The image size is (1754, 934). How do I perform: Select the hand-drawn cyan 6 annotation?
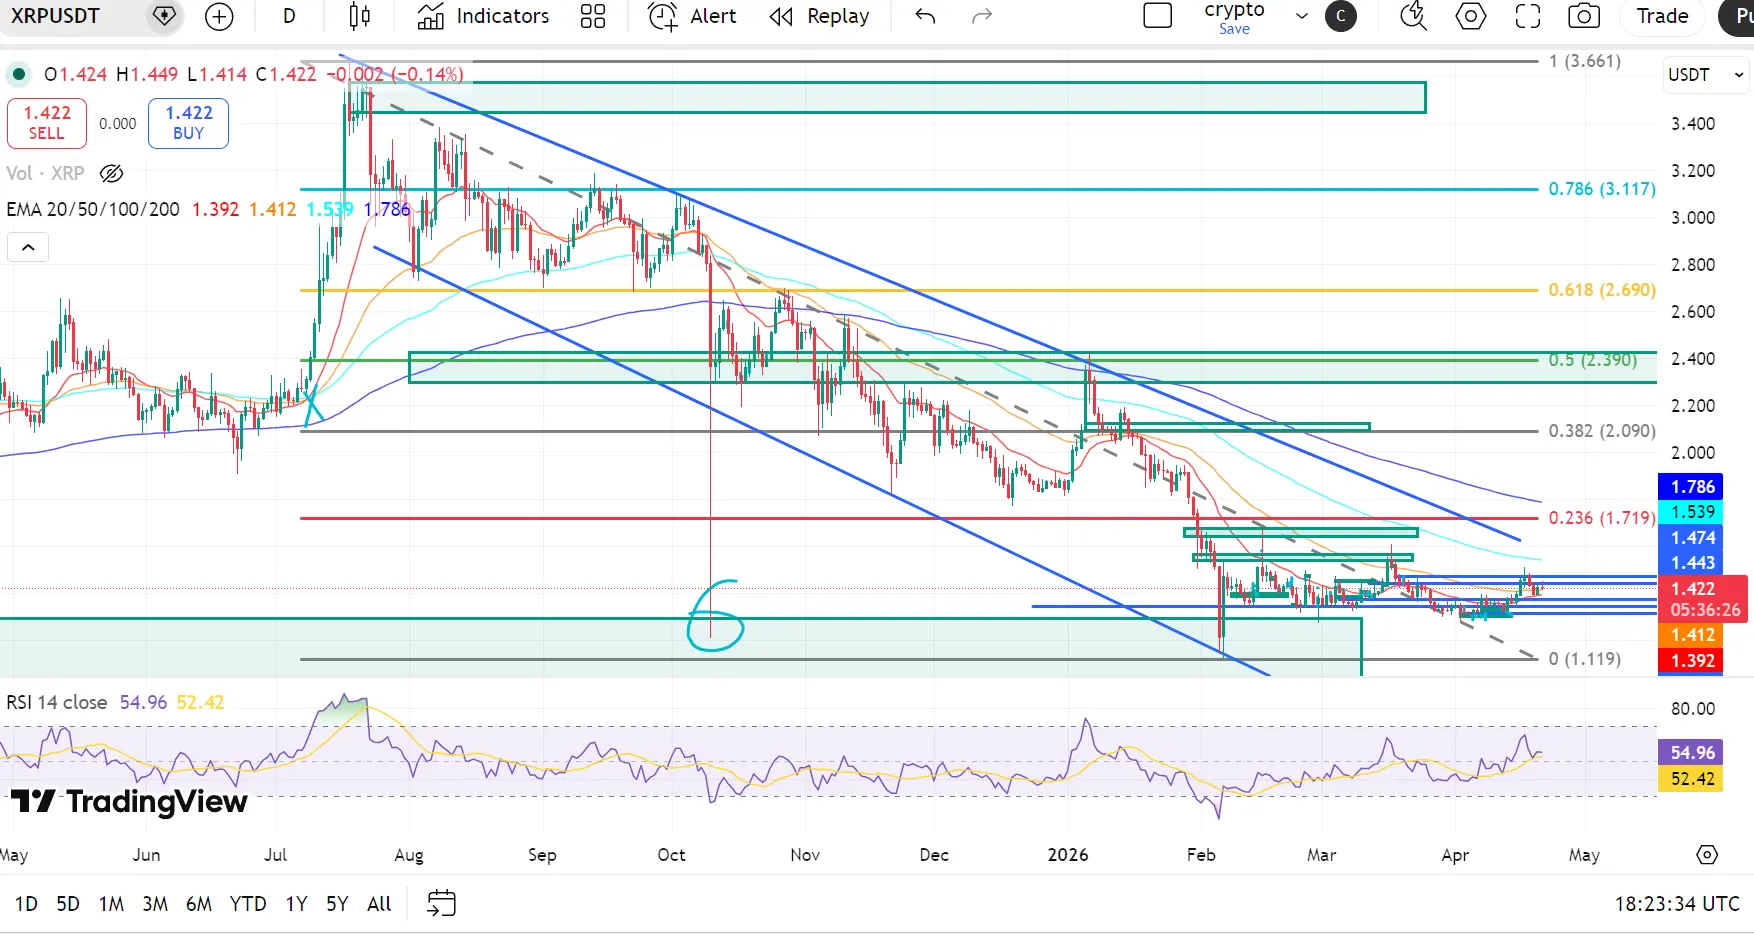[715, 615]
